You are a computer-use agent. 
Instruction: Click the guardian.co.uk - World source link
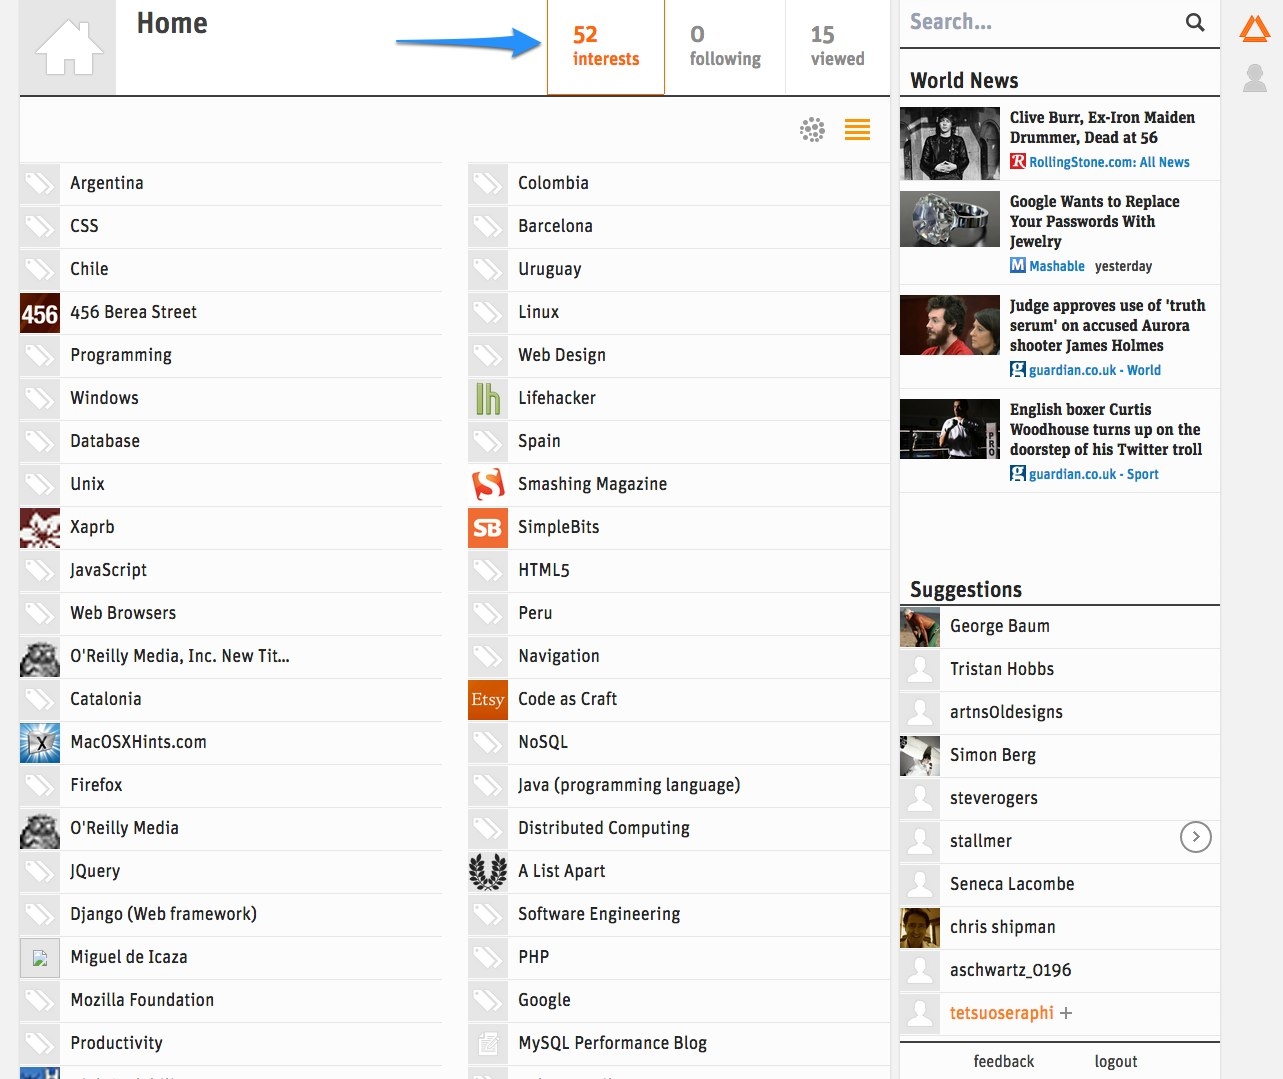click(1095, 370)
